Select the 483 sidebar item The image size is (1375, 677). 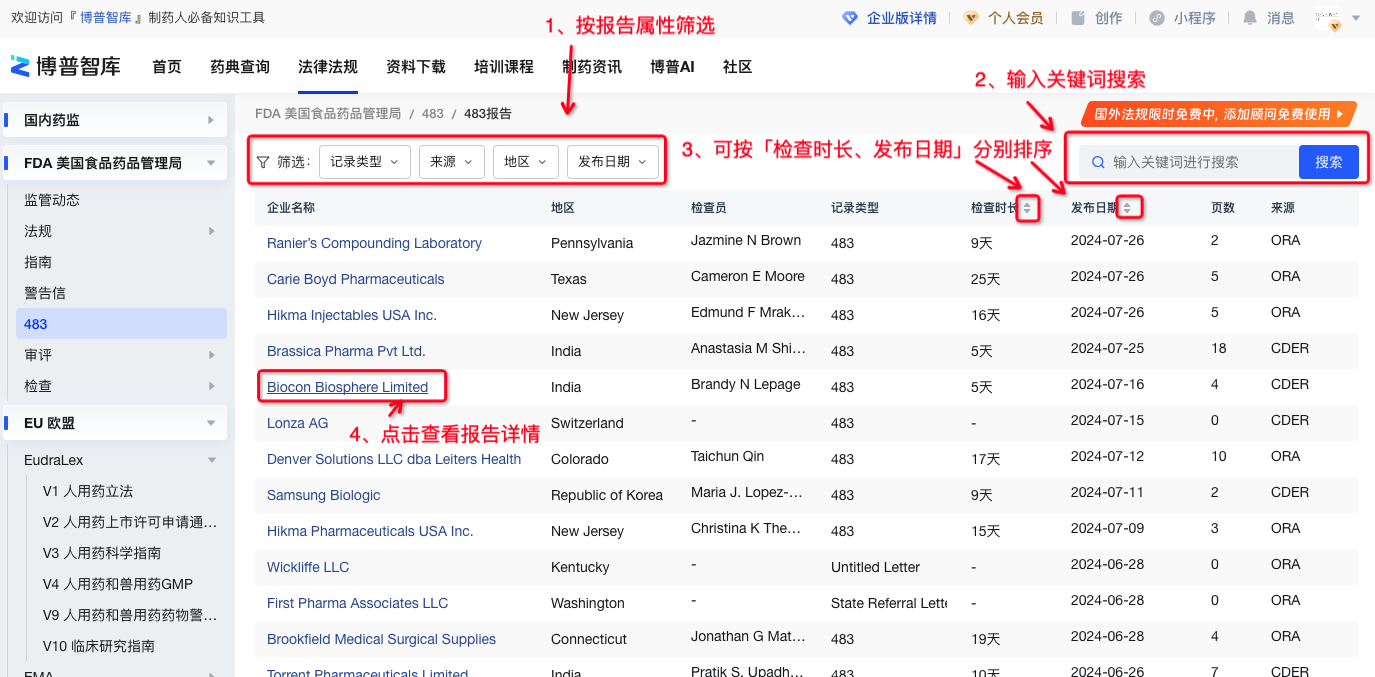(x=121, y=324)
